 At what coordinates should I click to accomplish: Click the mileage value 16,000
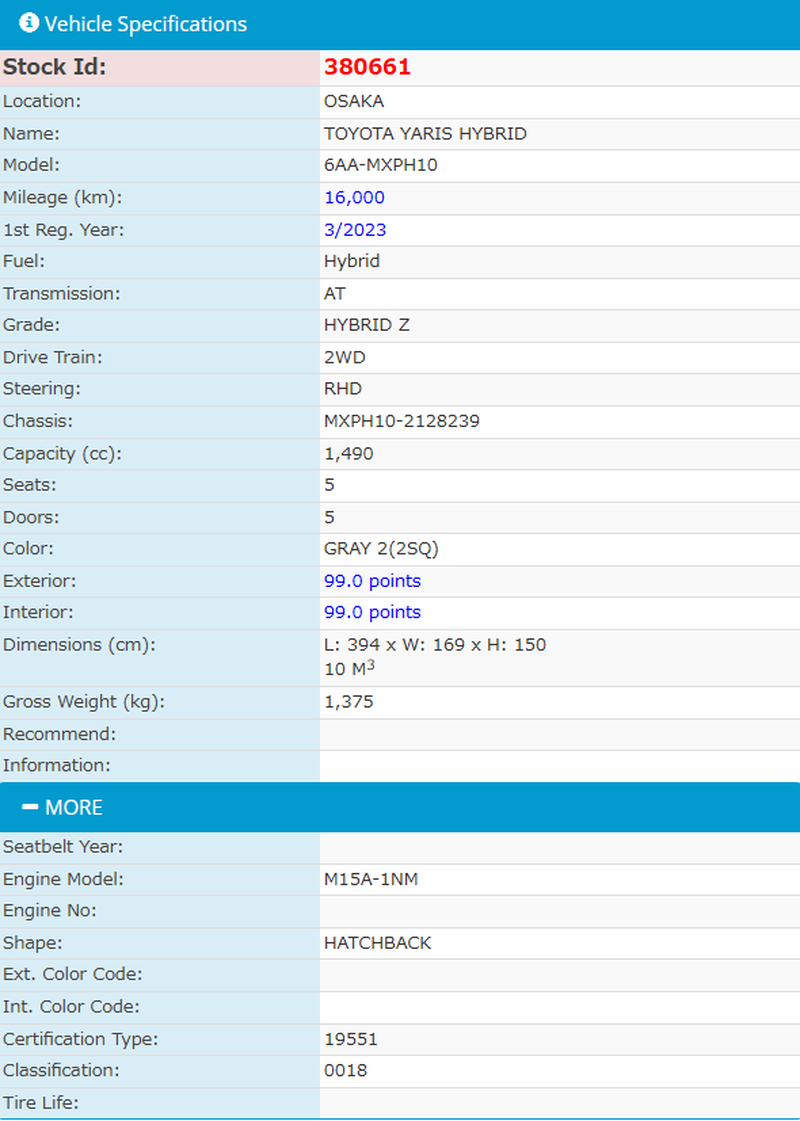click(355, 197)
